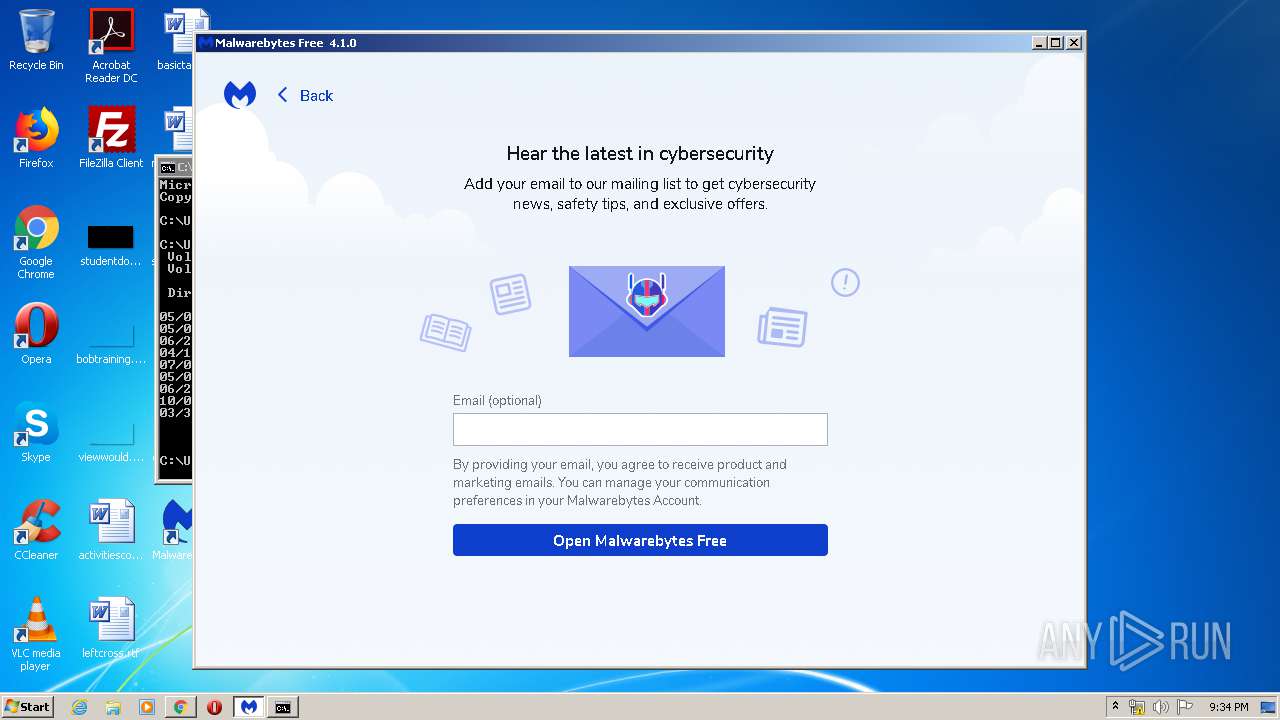Click the Malwarebytes taskbar button
Viewport: 1280px width, 720px height.
pos(249,707)
